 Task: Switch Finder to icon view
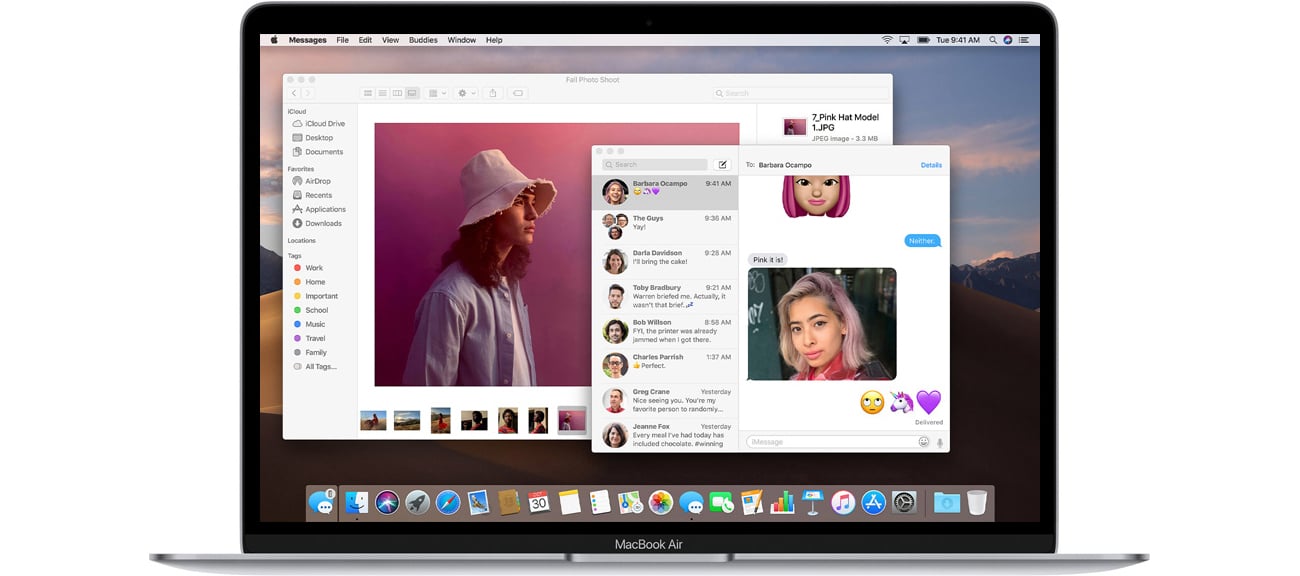coord(368,93)
